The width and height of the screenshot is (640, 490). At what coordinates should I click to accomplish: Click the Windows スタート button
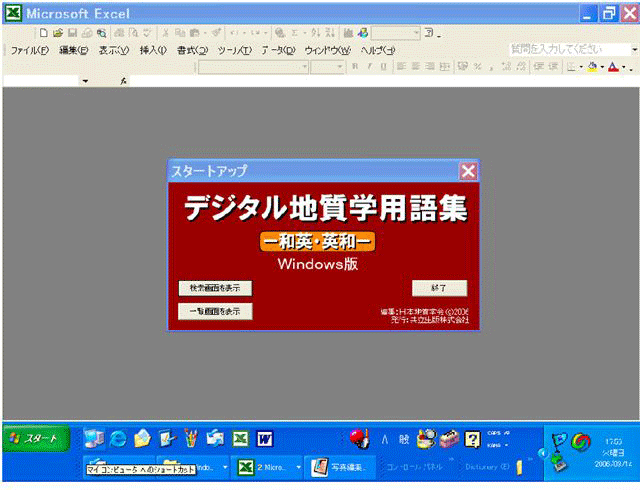(36, 439)
